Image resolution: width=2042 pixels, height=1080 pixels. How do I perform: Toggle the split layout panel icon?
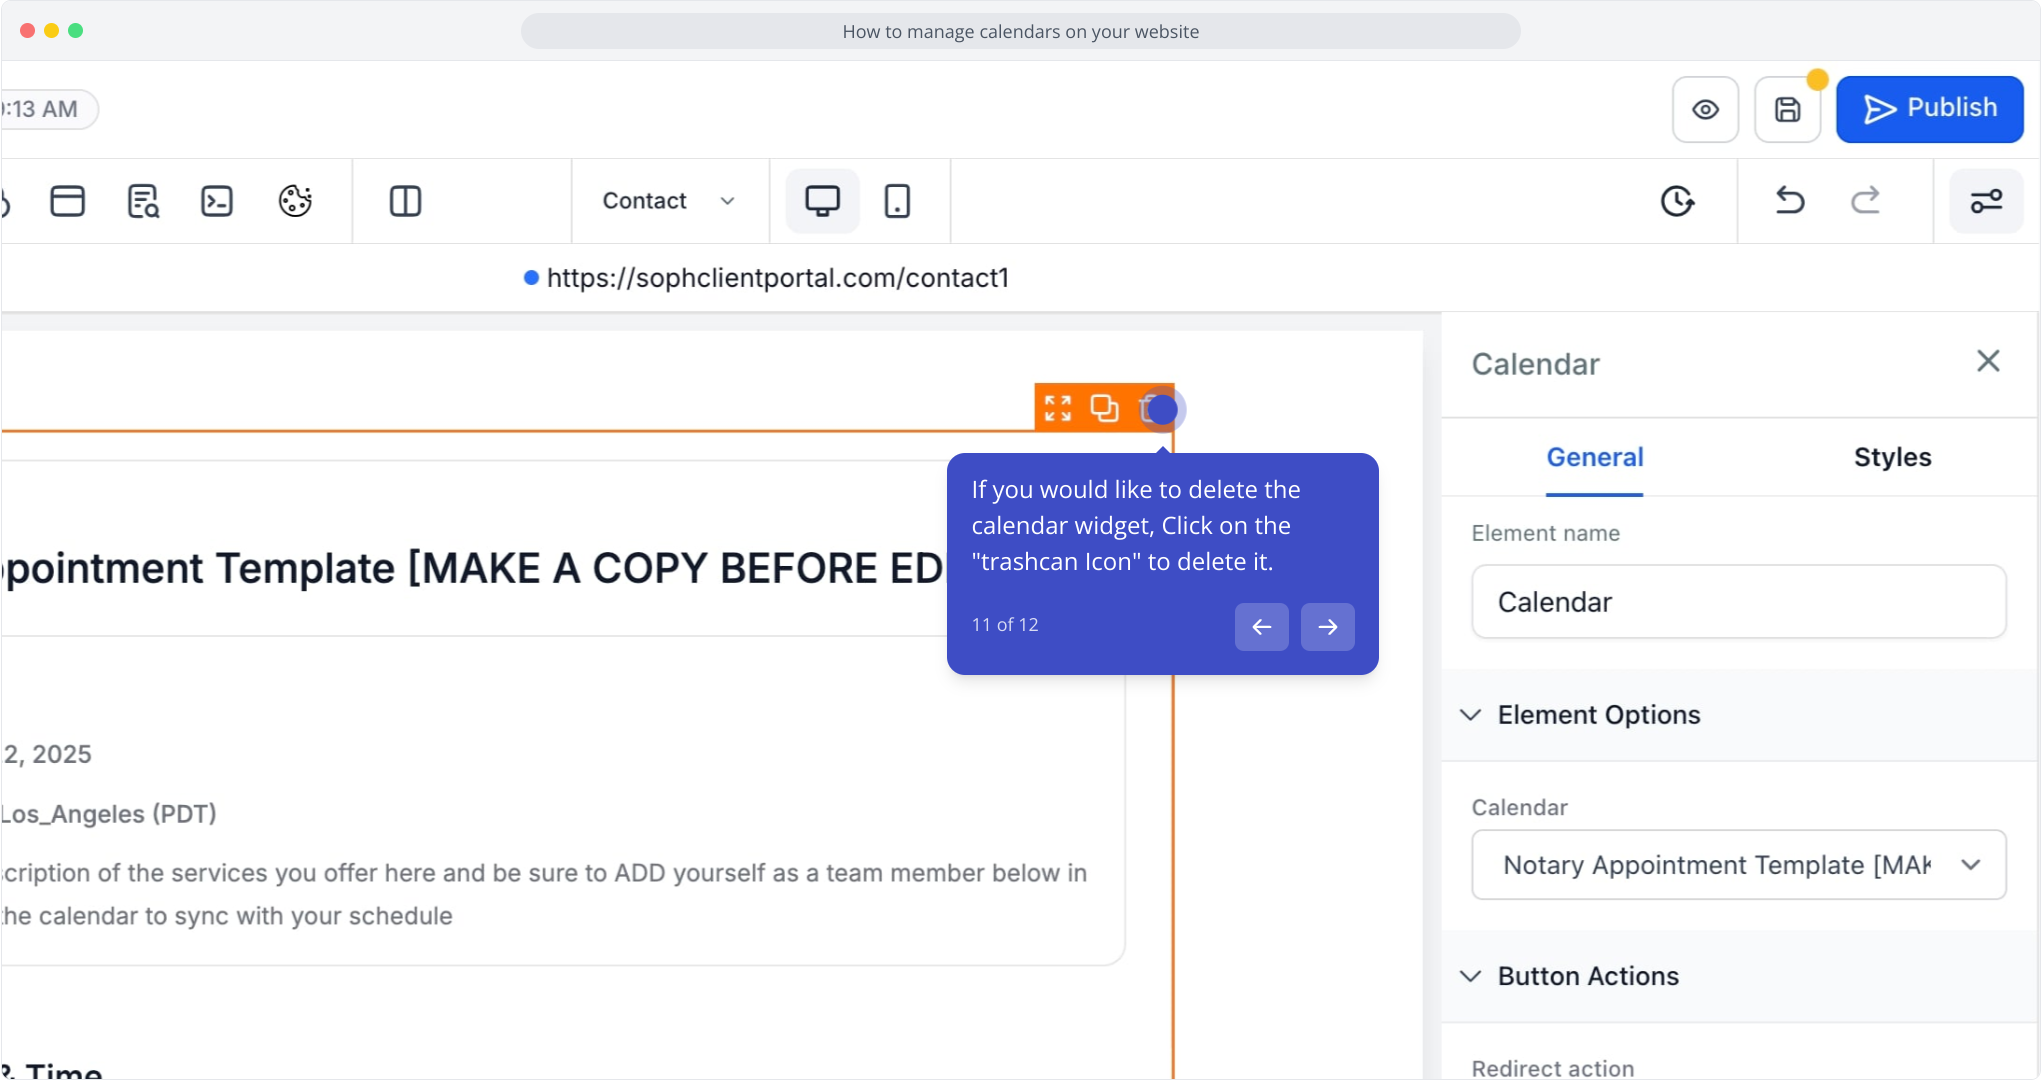tap(405, 201)
